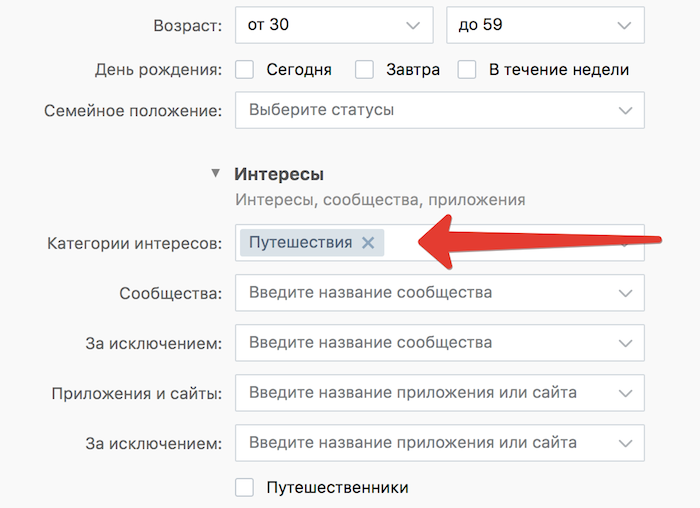Click the Путешественники checkbox label
This screenshot has height=508, width=700.
pos(337,488)
